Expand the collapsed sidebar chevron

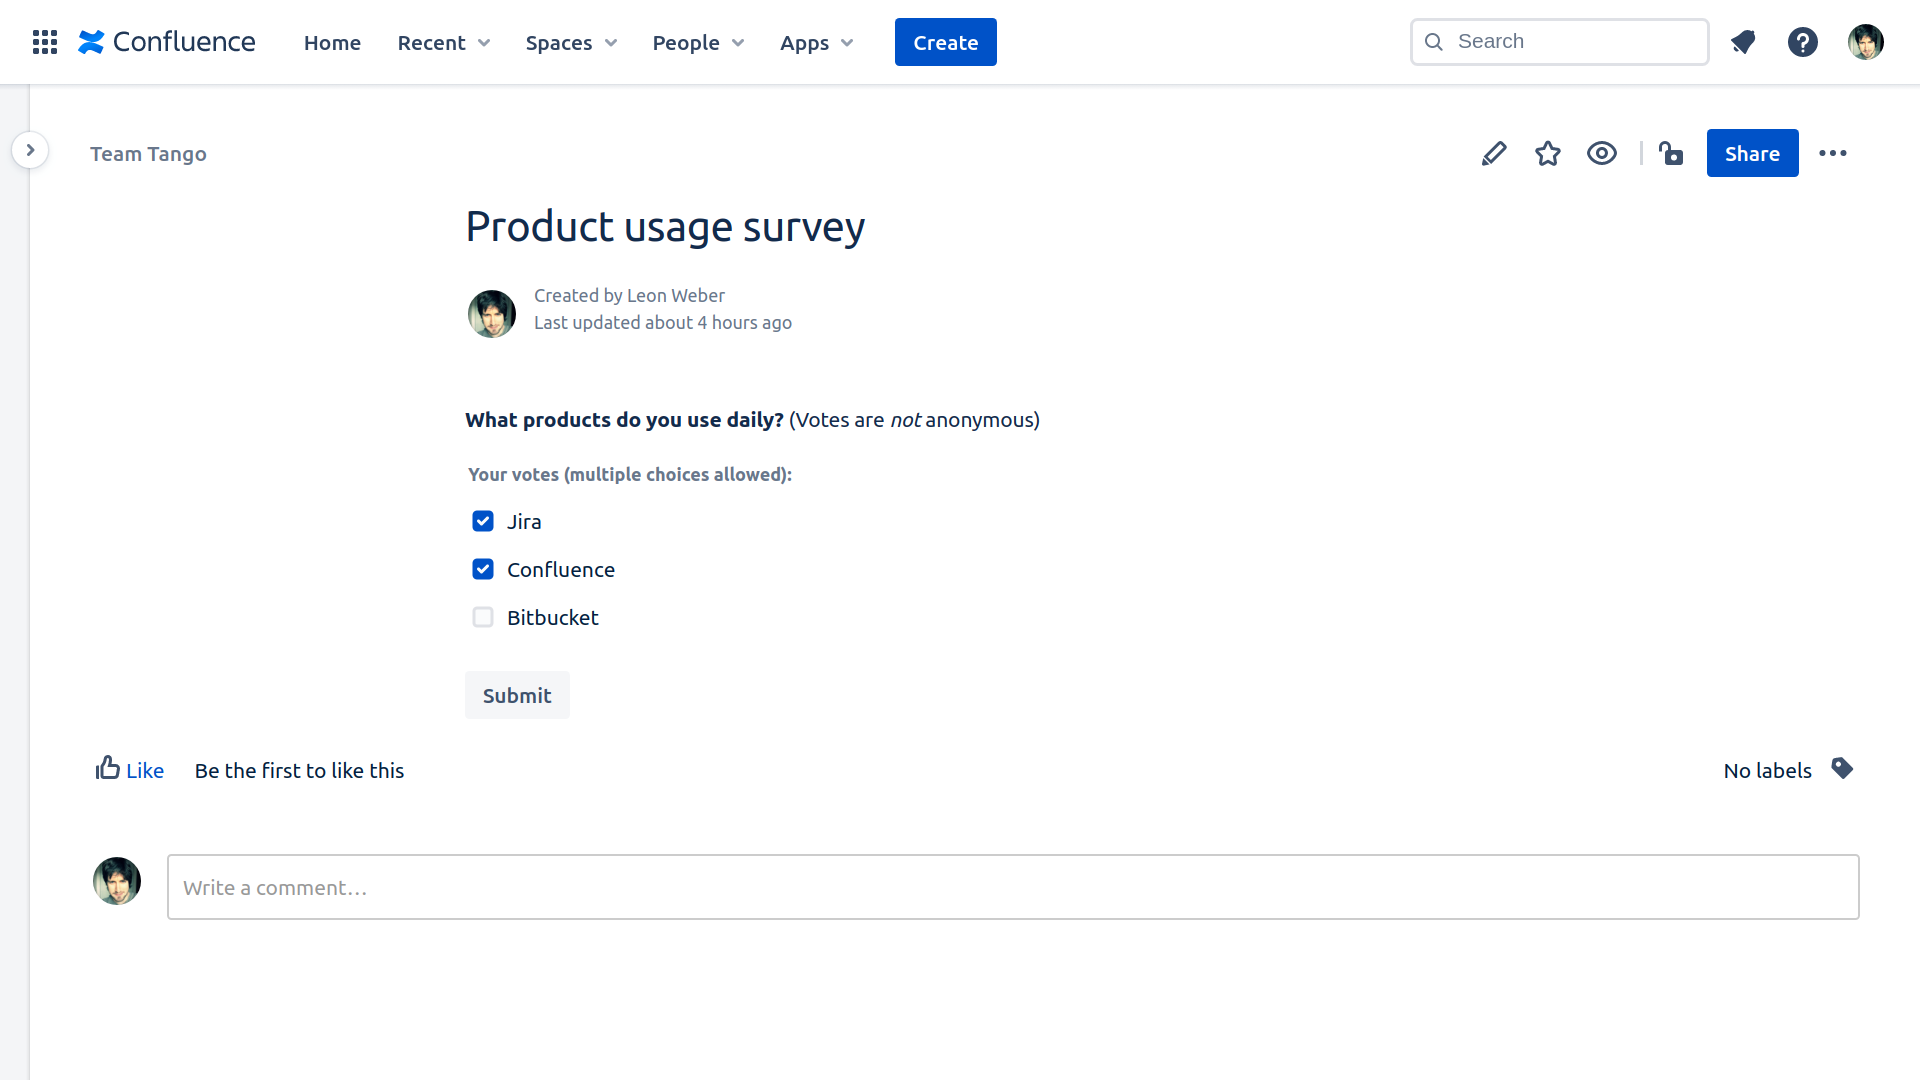click(30, 150)
